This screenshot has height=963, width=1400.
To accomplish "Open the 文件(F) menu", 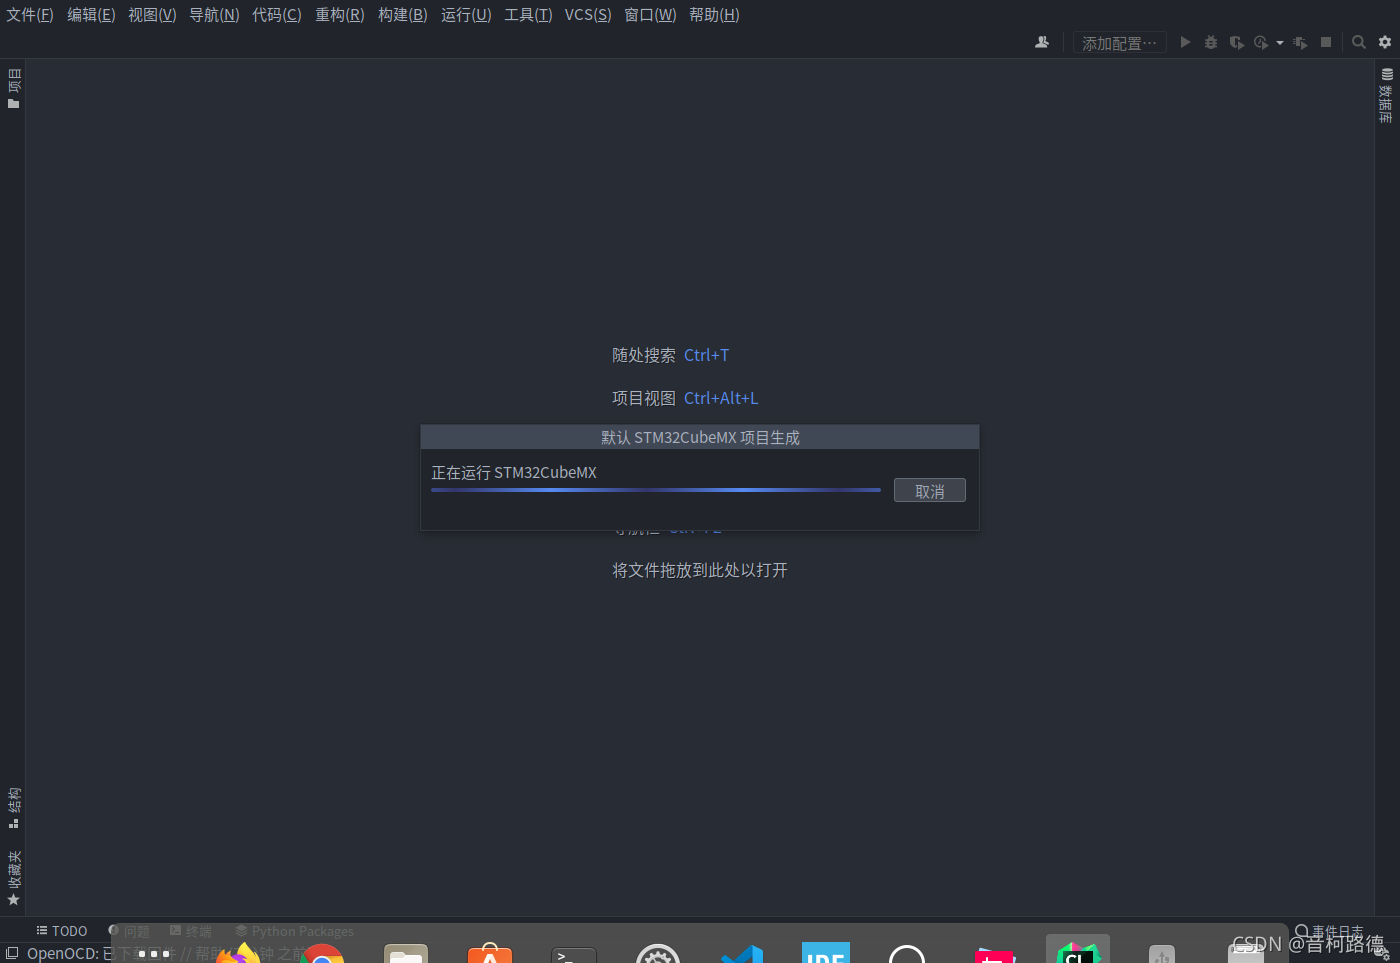I will pyautogui.click(x=30, y=15).
